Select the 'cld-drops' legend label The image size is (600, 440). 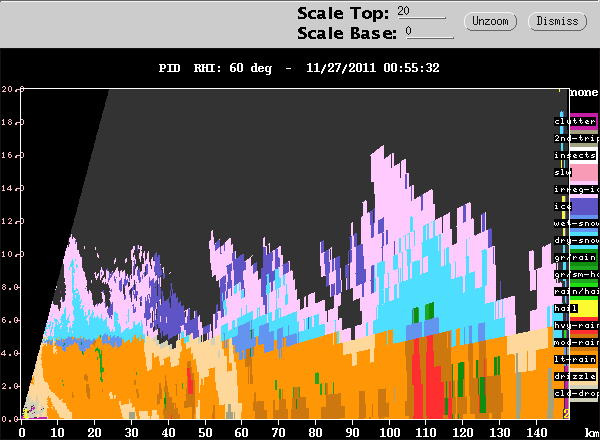[577, 393]
